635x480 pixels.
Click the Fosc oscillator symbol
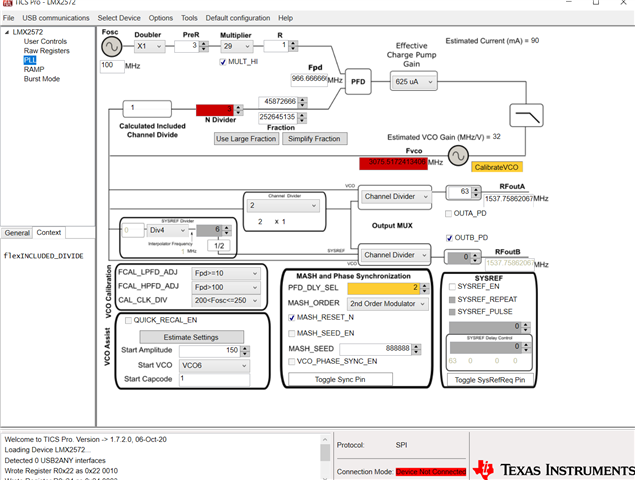point(111,46)
